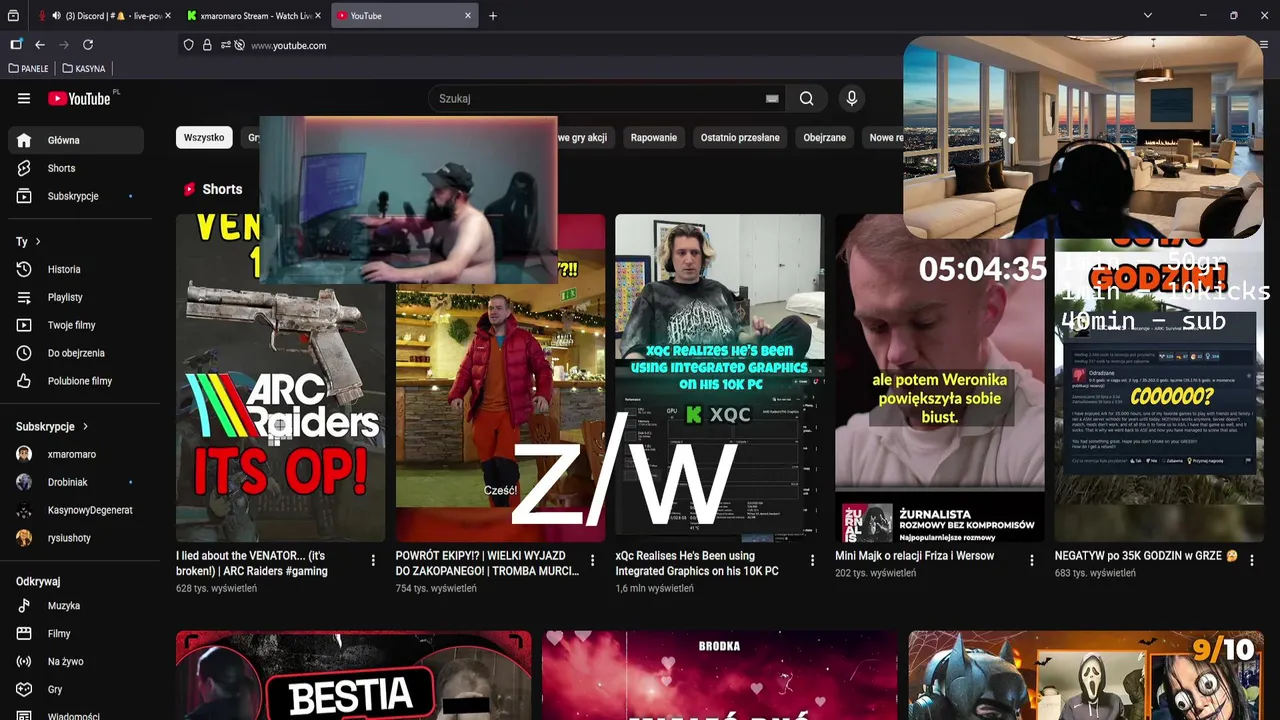
Task: Open Gry under Odkrywaj
Action: (76, 690)
